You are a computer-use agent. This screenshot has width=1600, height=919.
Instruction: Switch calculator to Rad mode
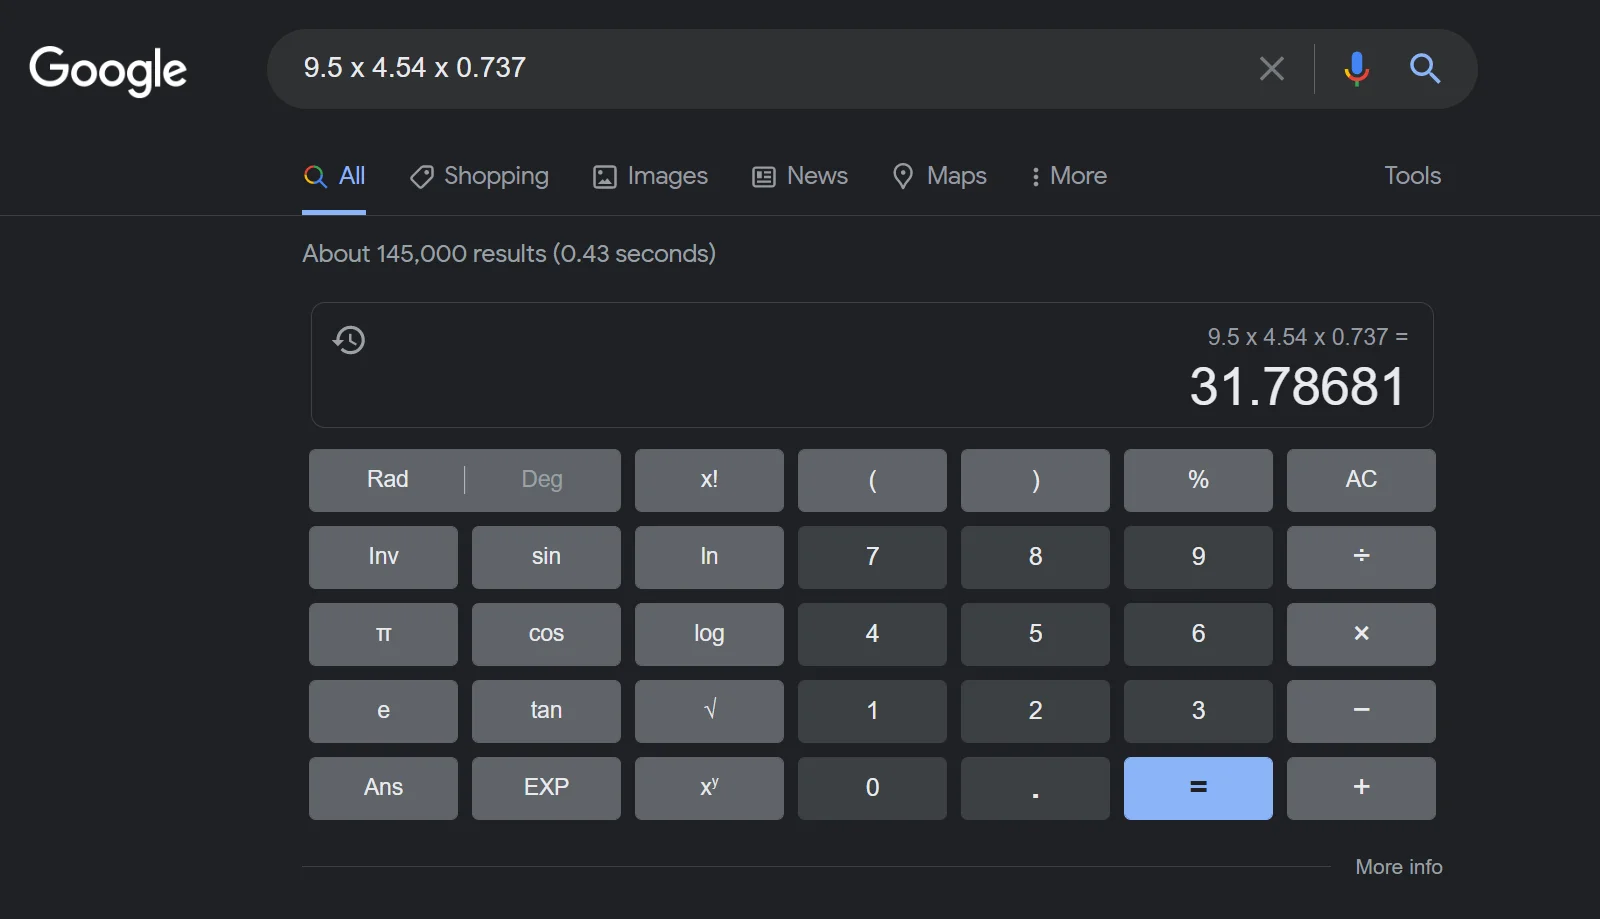[x=387, y=480]
